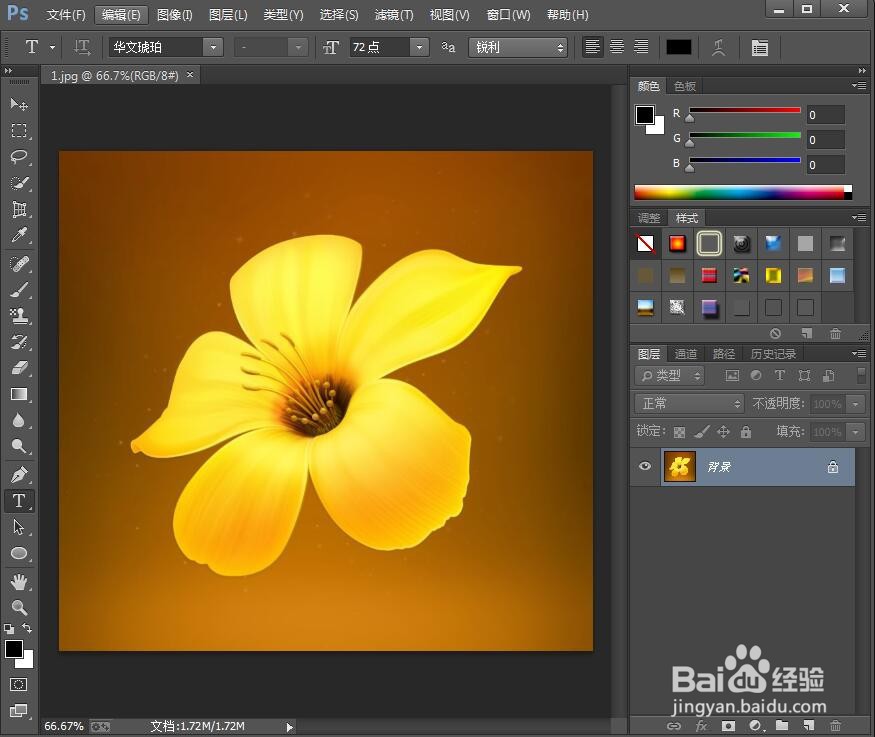
Task: Pick a color from the spectrum ramp
Action: pyautogui.click(x=743, y=192)
